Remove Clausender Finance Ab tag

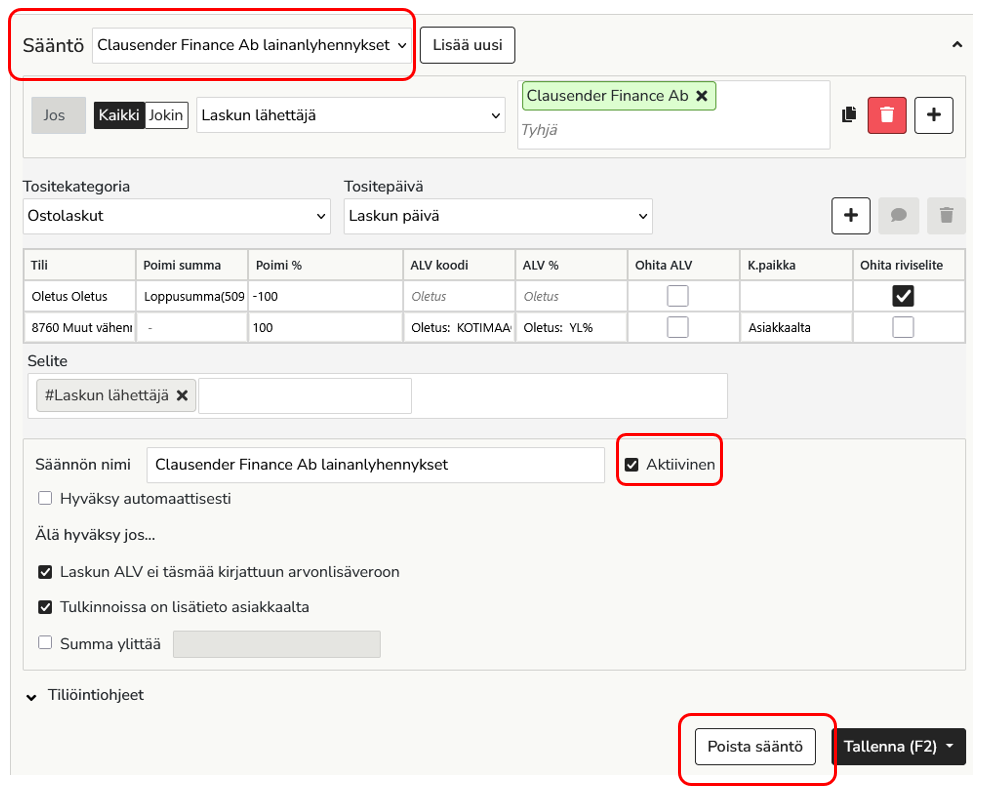702,96
